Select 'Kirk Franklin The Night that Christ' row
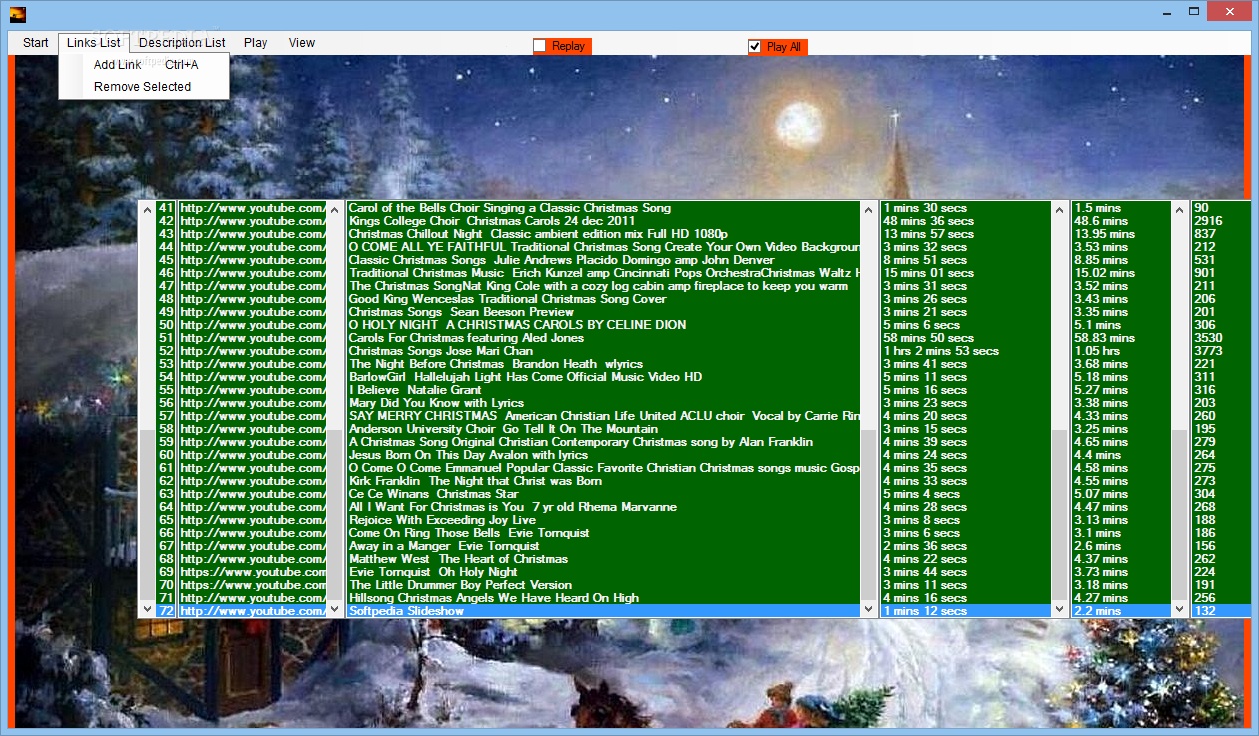Viewport: 1259px width, 736px height. [603, 481]
